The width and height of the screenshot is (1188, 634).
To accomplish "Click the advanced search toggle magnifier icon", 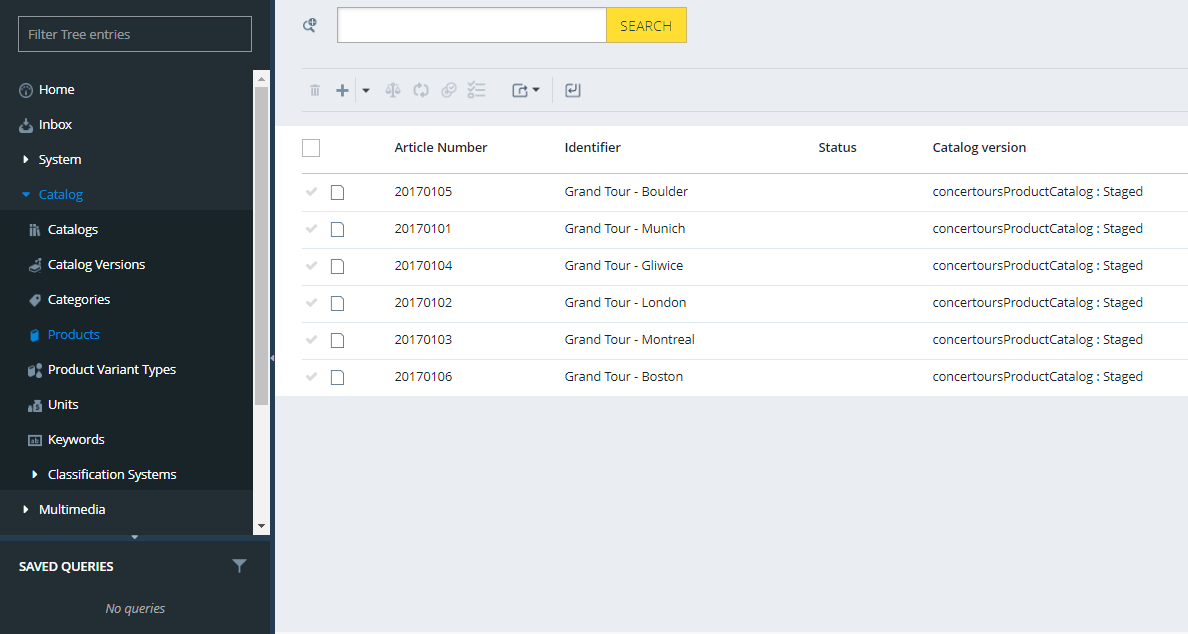I will click(310, 25).
